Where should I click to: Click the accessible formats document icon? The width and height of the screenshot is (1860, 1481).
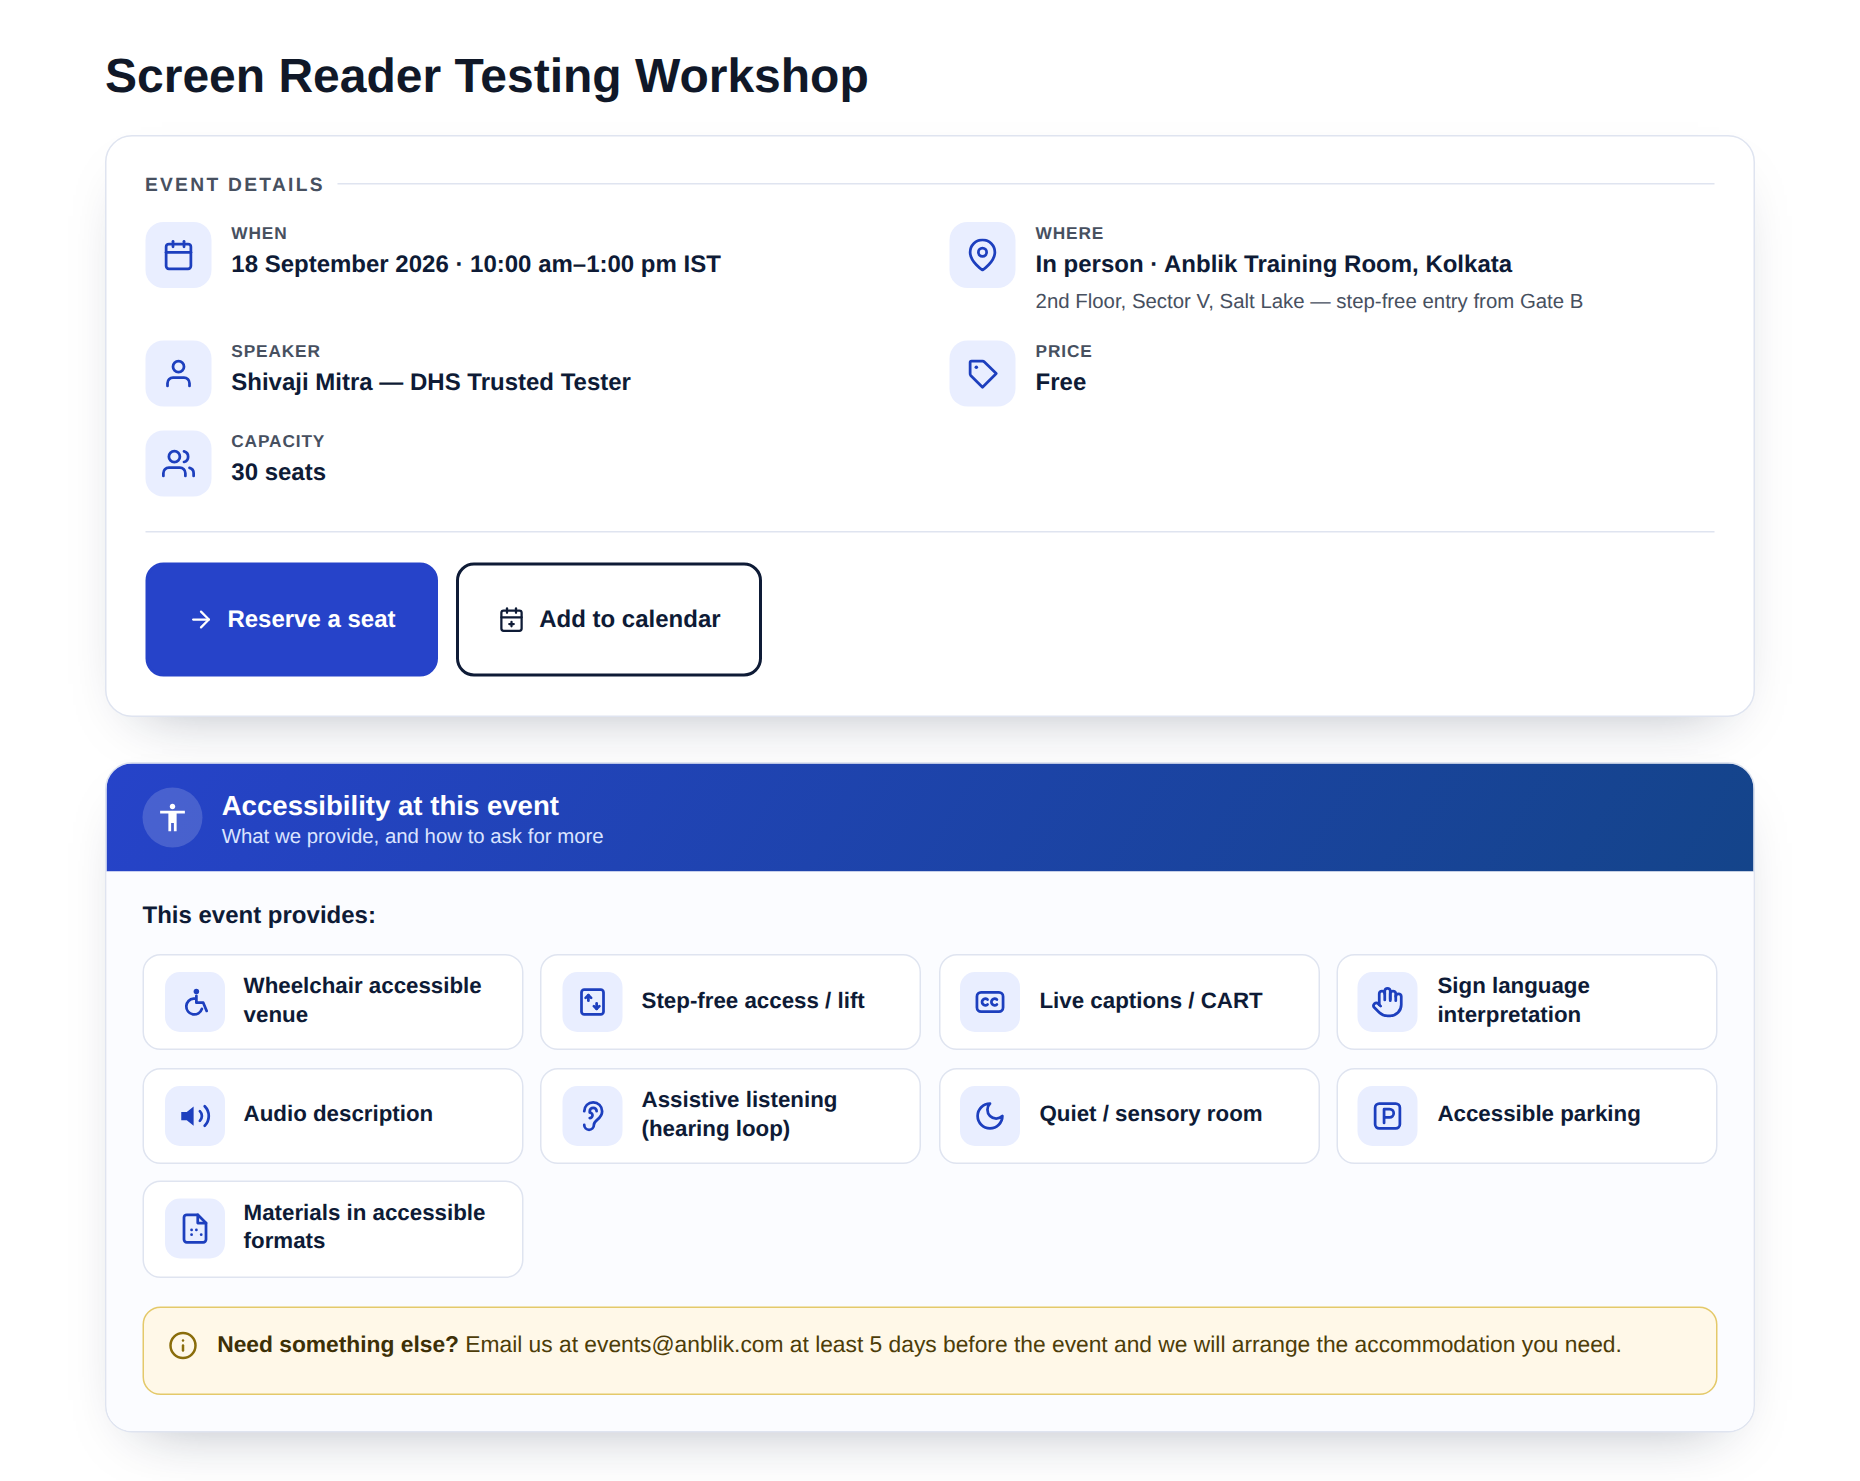[x=195, y=1228]
